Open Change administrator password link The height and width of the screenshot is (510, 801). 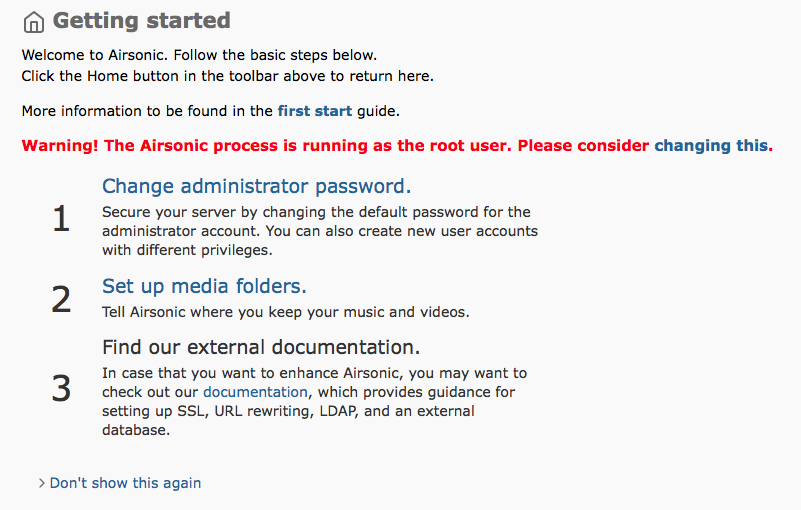click(x=256, y=186)
